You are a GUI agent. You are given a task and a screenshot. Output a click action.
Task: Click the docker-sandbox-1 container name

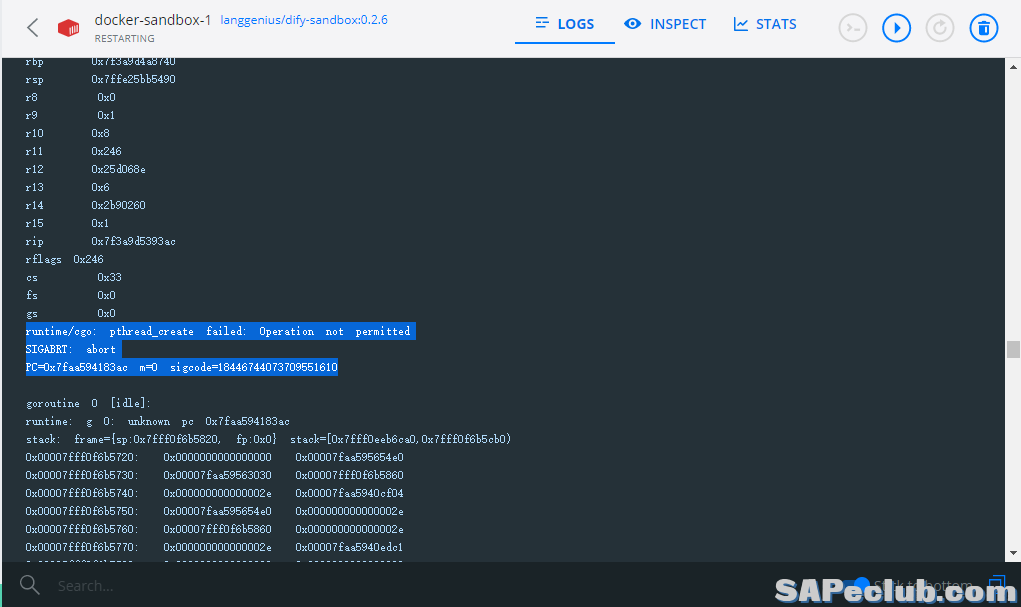[x=152, y=20]
